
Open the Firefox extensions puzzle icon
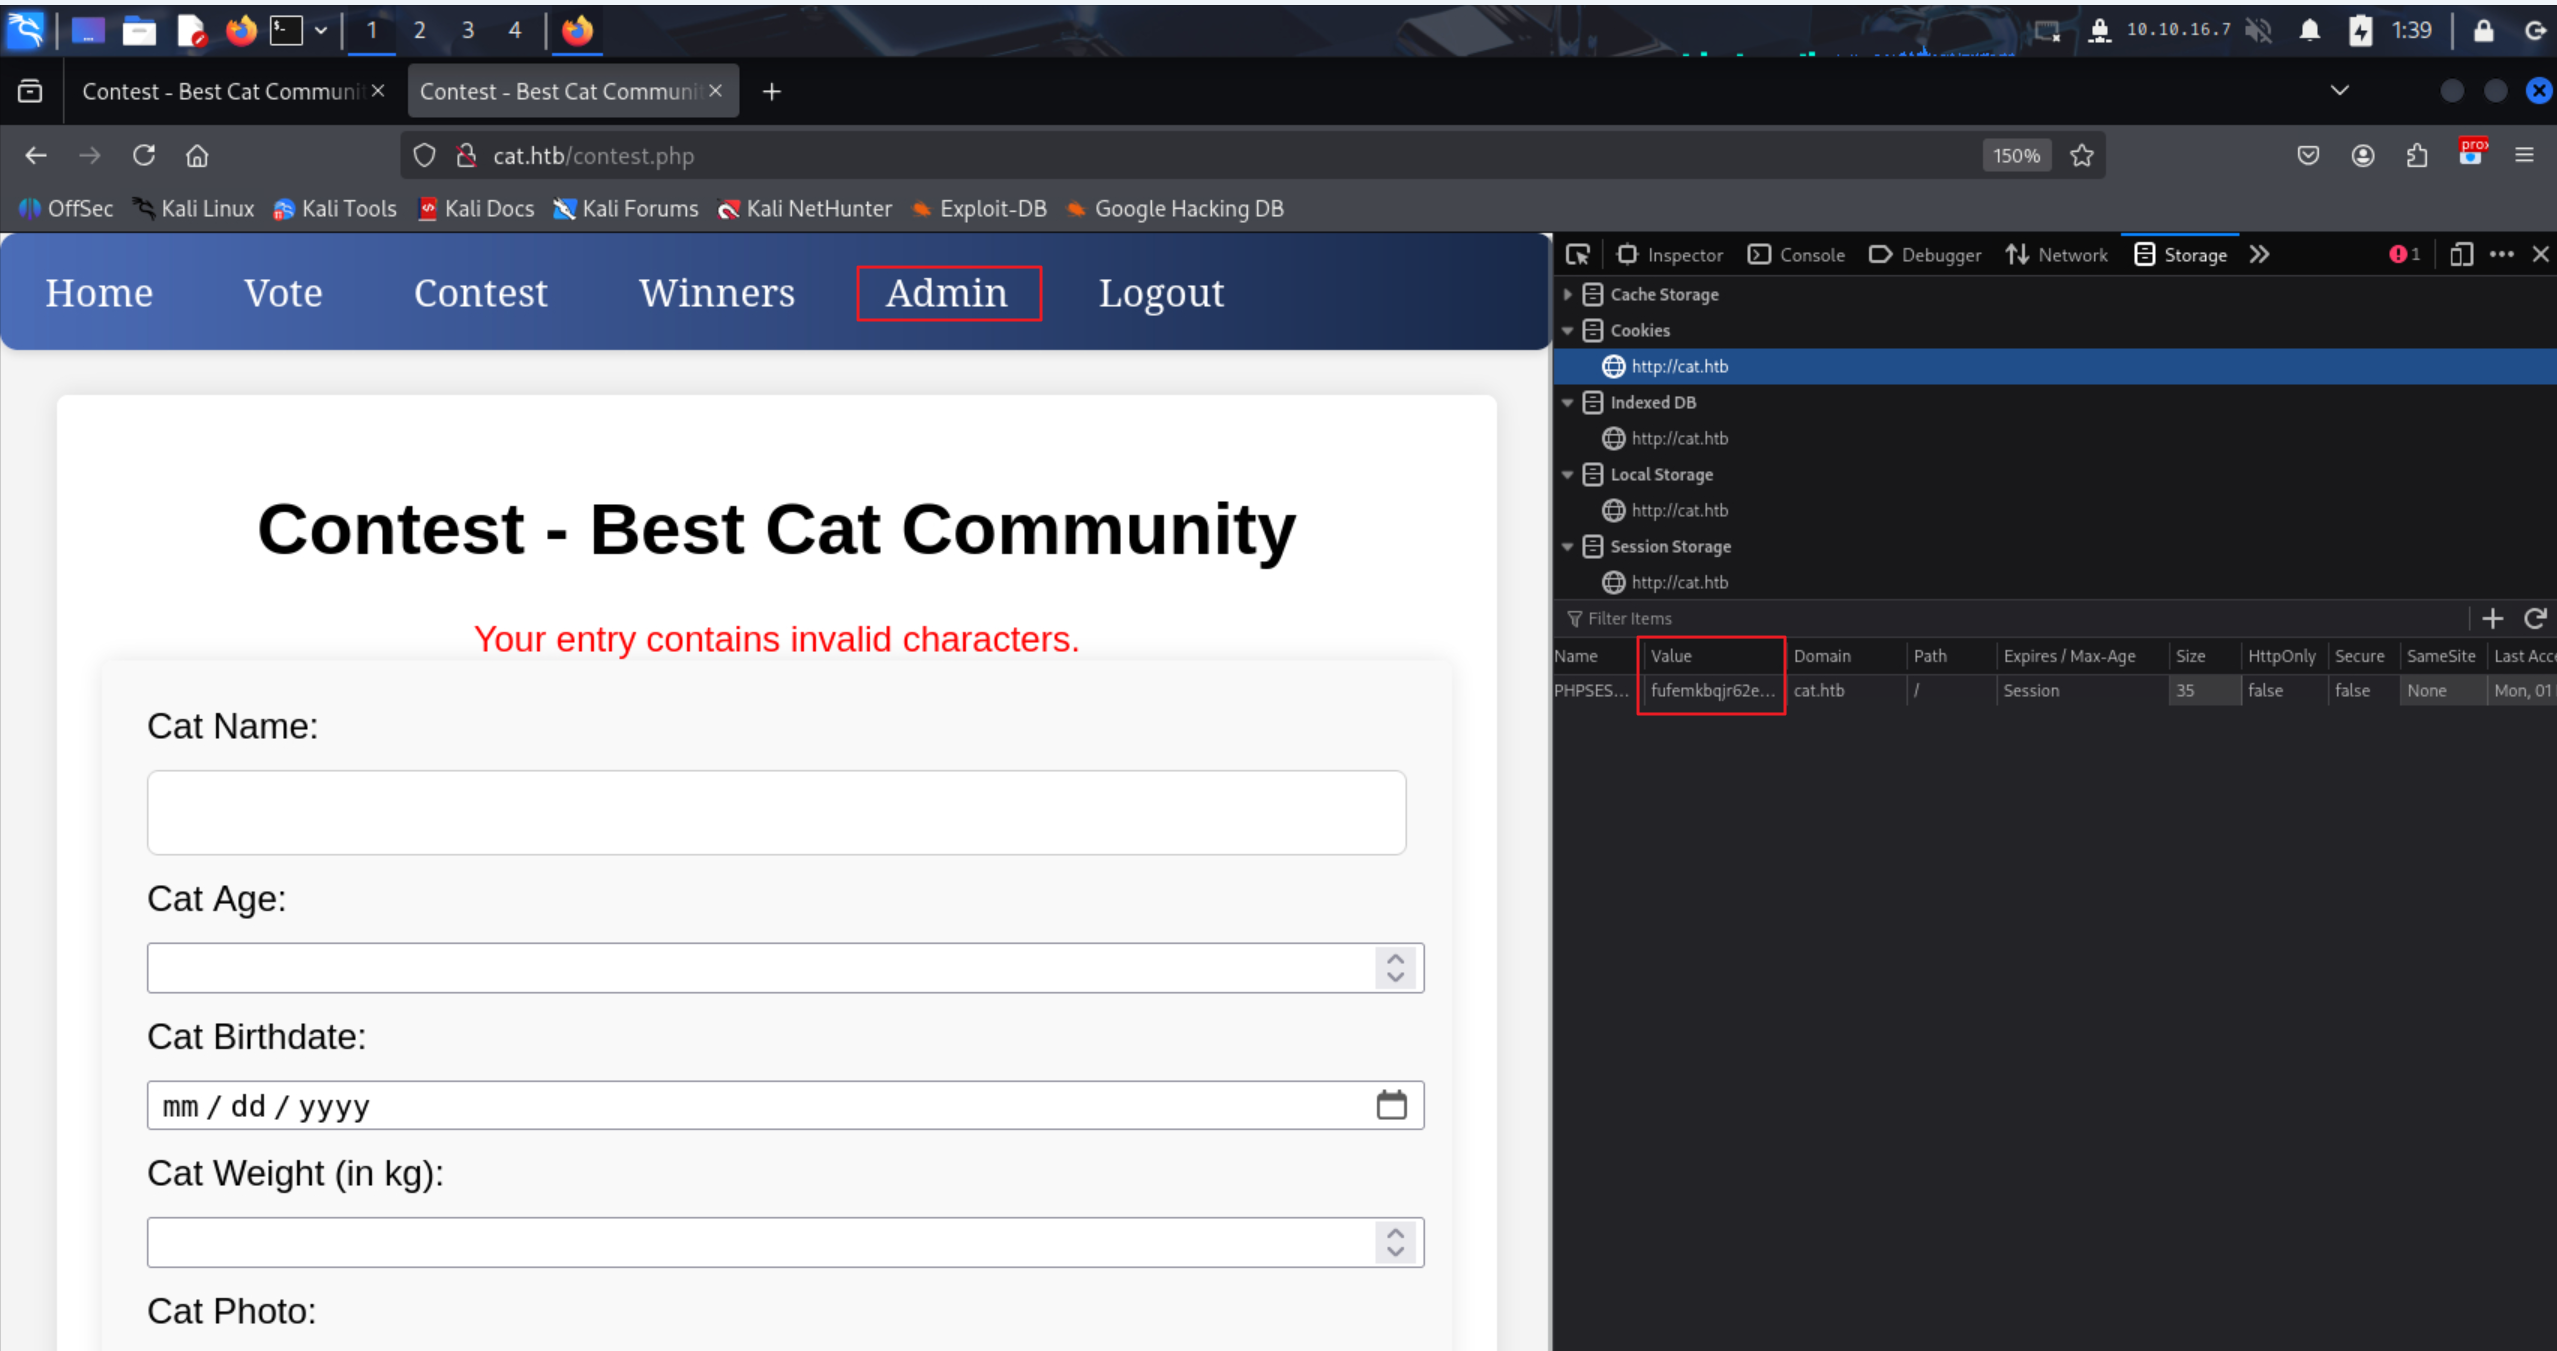pos(2416,156)
